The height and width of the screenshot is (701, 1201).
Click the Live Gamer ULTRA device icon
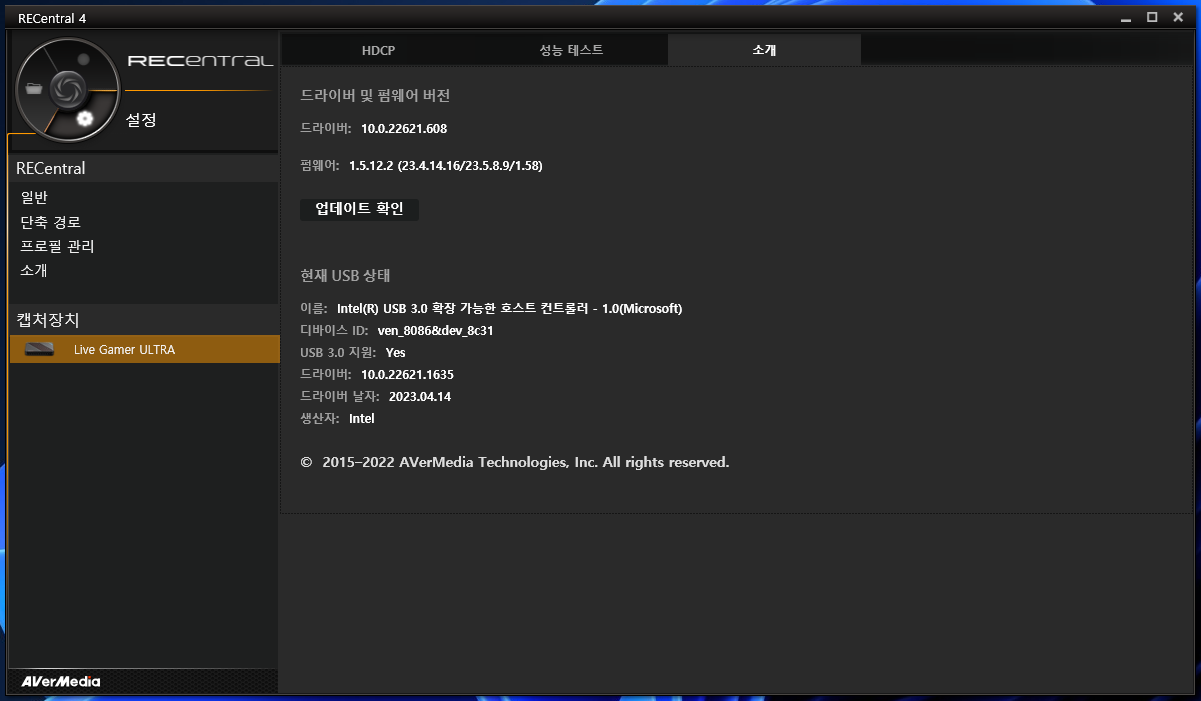coord(39,349)
